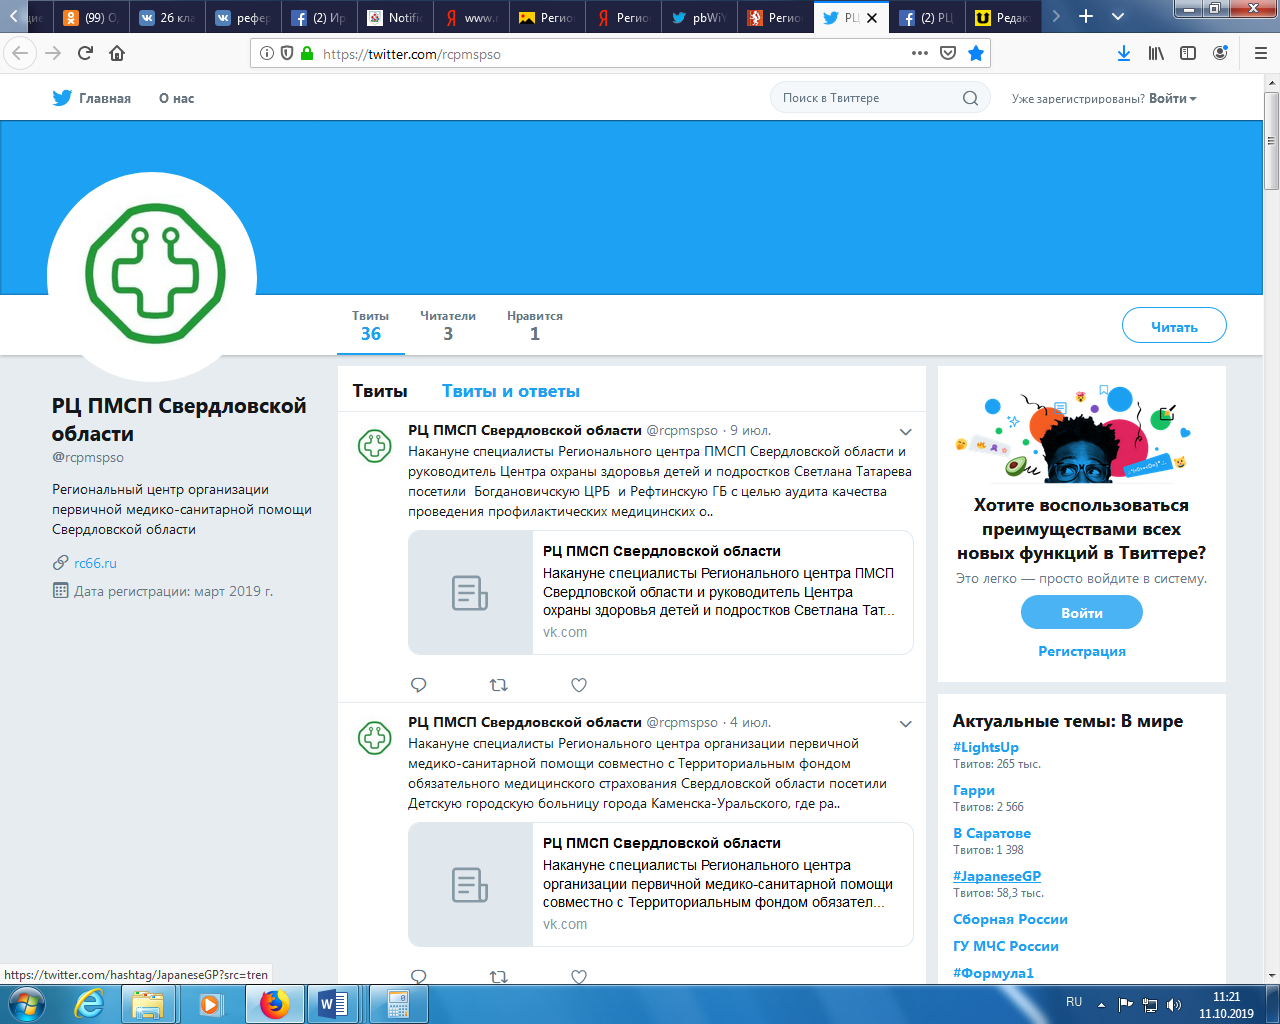This screenshot has height=1024, width=1280.
Task: Click the blue Войти button in promo box
Action: pos(1082,613)
